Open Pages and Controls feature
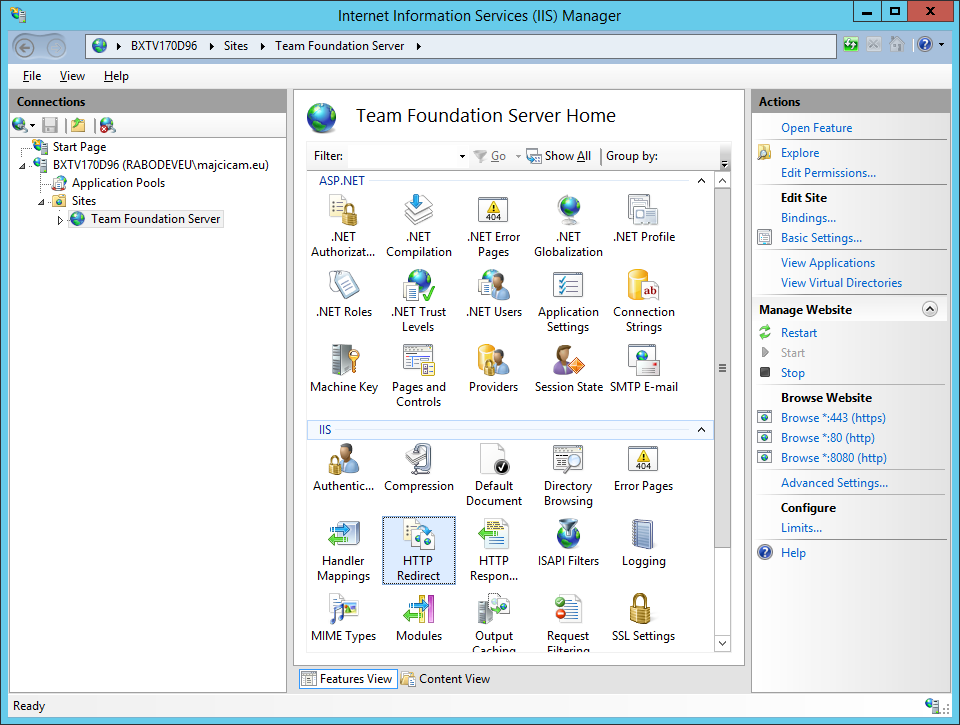Screen dimensions: 960x725 coord(419,377)
